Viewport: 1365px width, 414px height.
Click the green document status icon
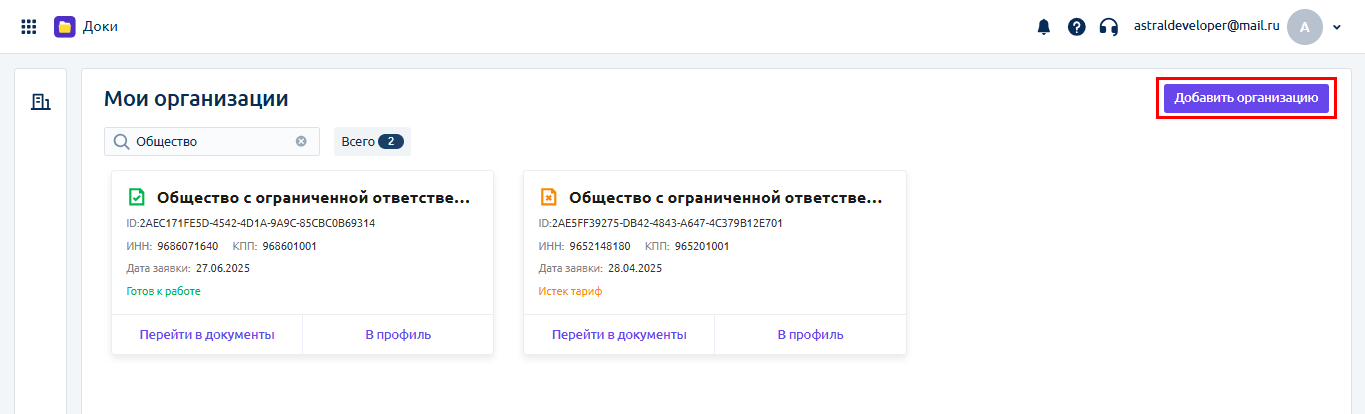137,198
